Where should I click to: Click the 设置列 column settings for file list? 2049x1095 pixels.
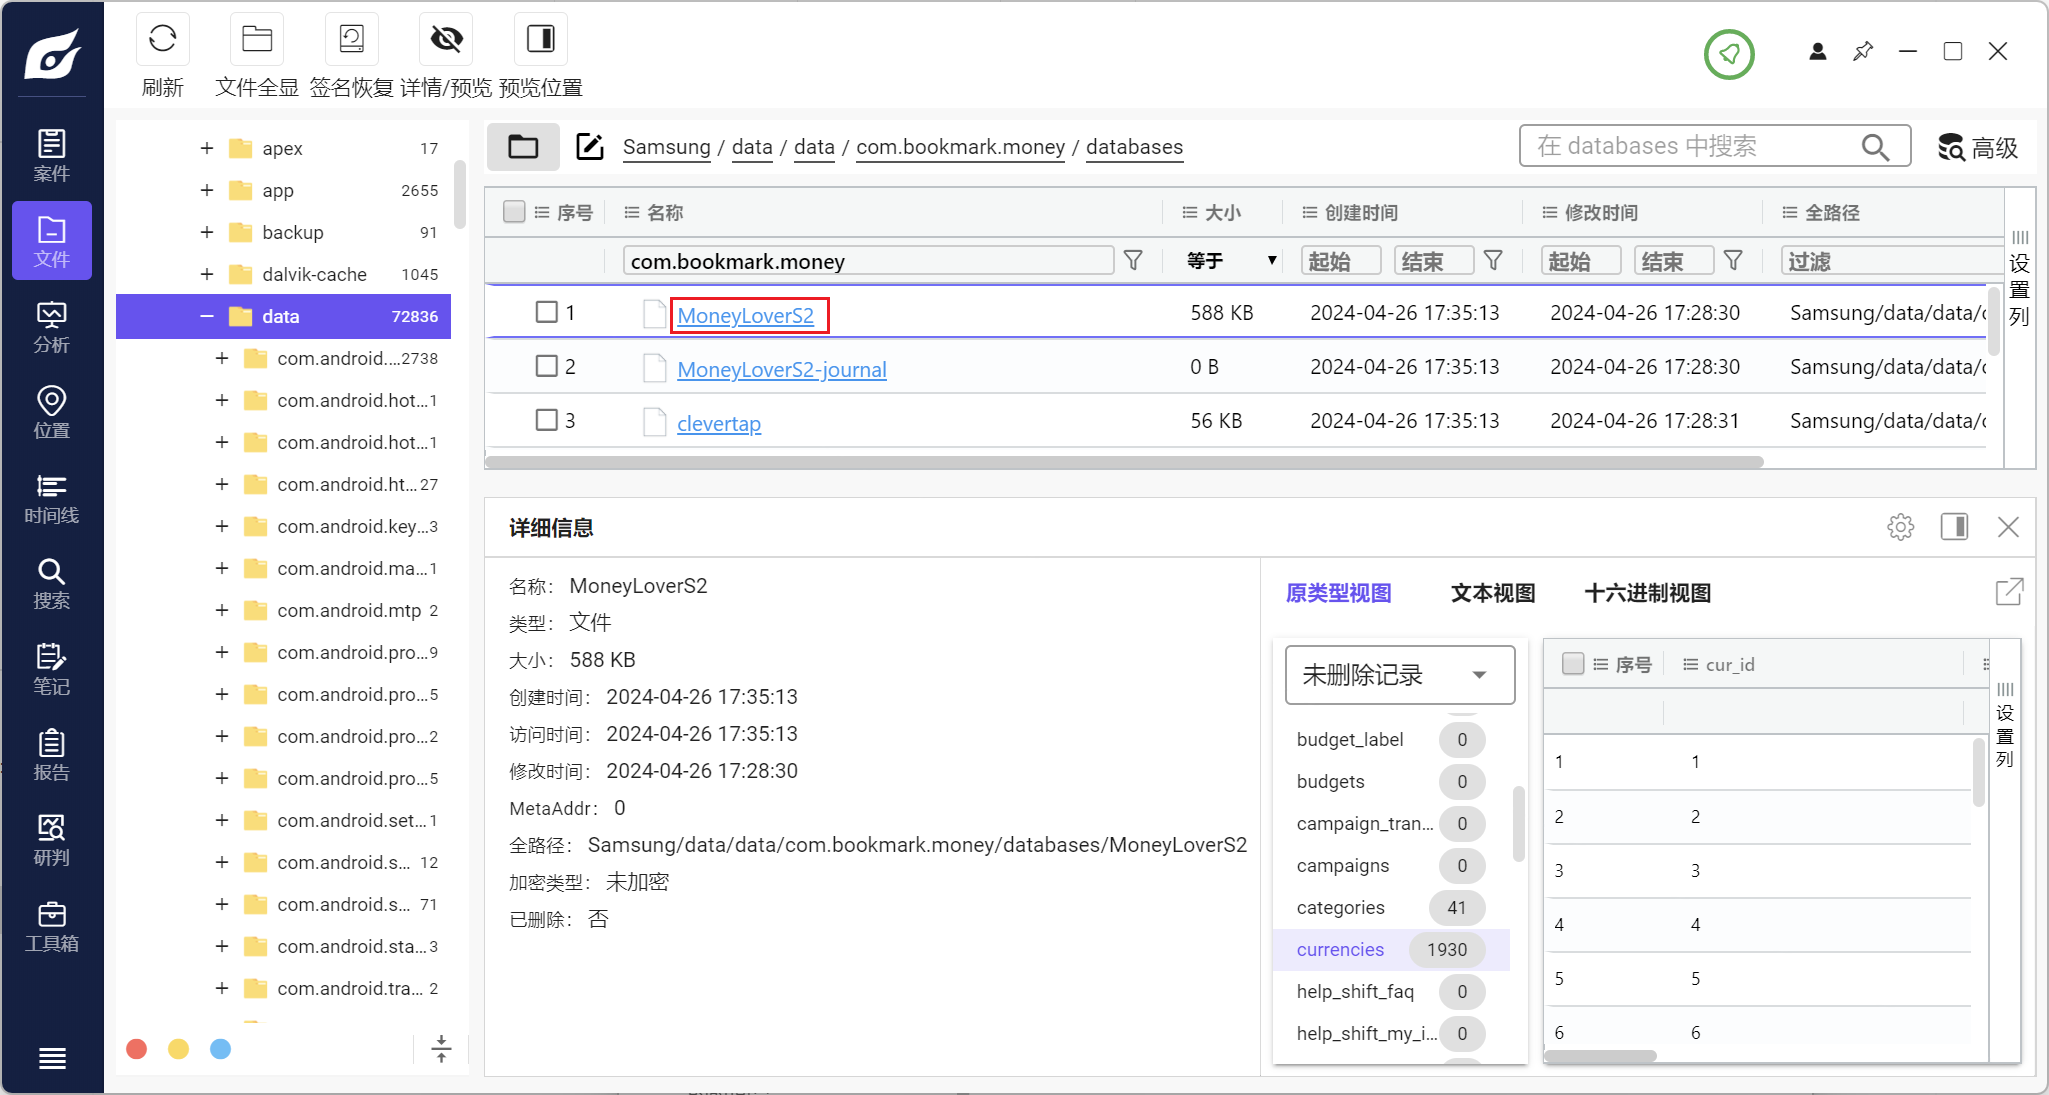tap(2020, 279)
